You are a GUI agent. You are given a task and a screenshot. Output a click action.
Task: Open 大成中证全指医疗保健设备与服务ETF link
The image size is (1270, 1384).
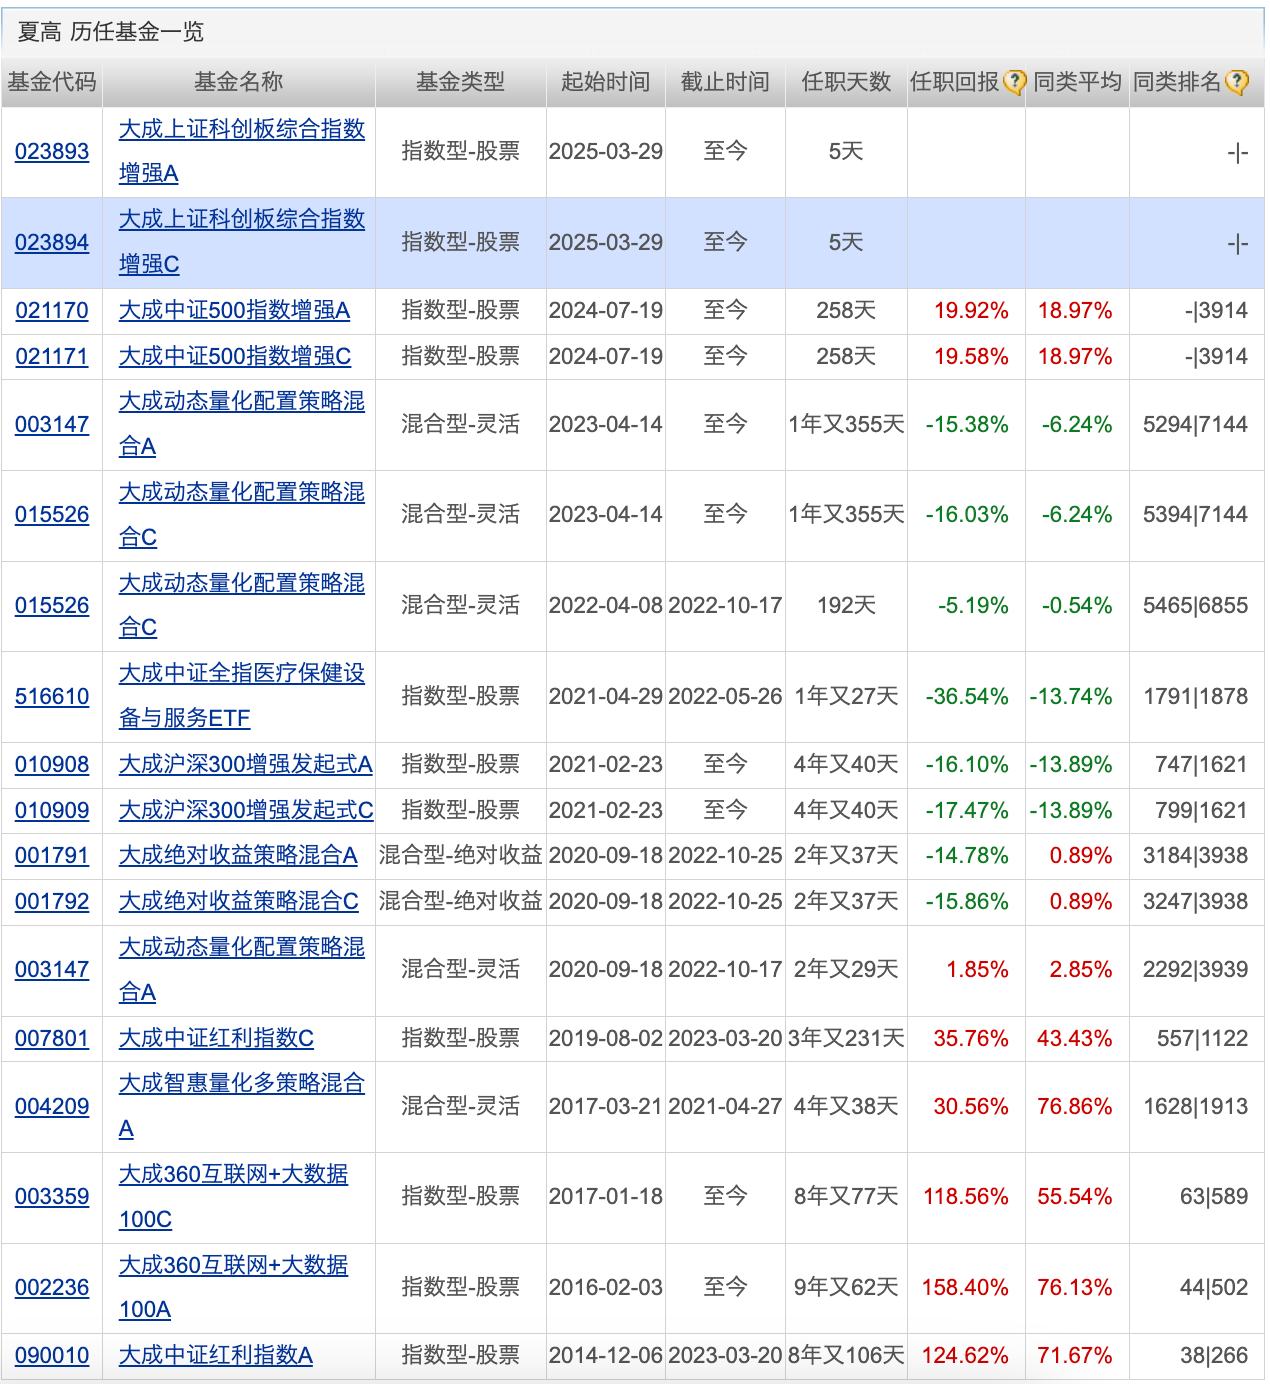[x=242, y=697]
